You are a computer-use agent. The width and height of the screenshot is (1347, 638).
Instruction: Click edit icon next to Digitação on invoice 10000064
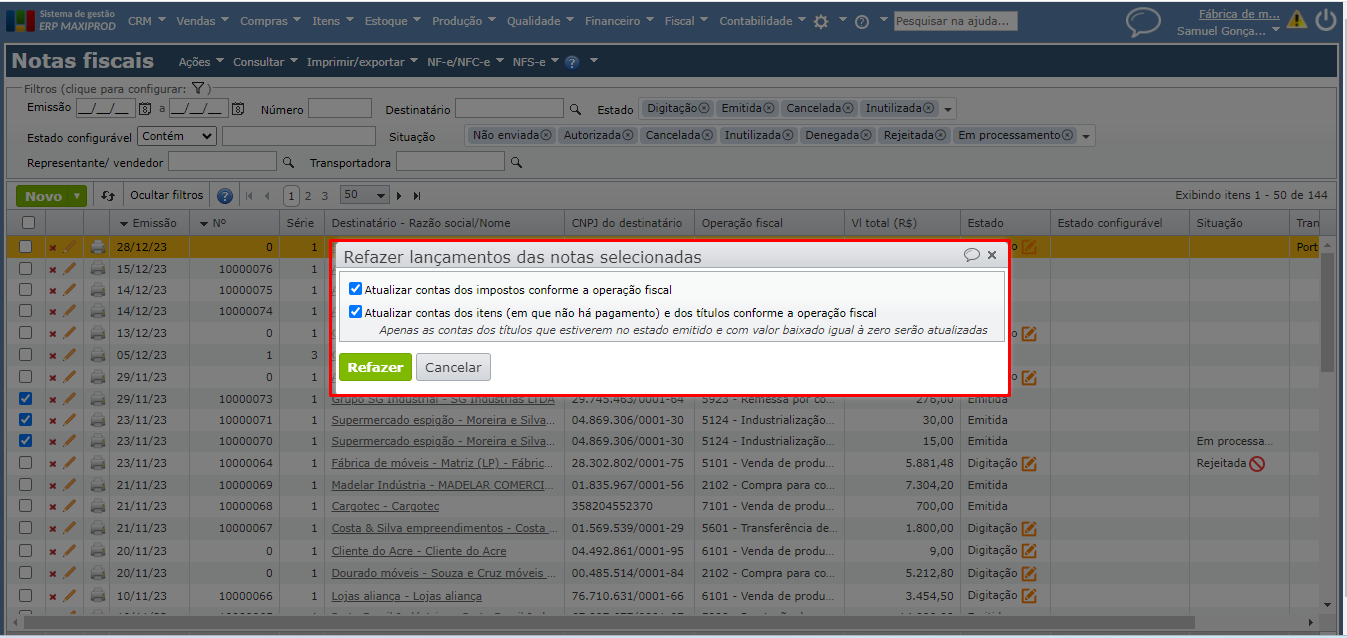(x=1029, y=463)
